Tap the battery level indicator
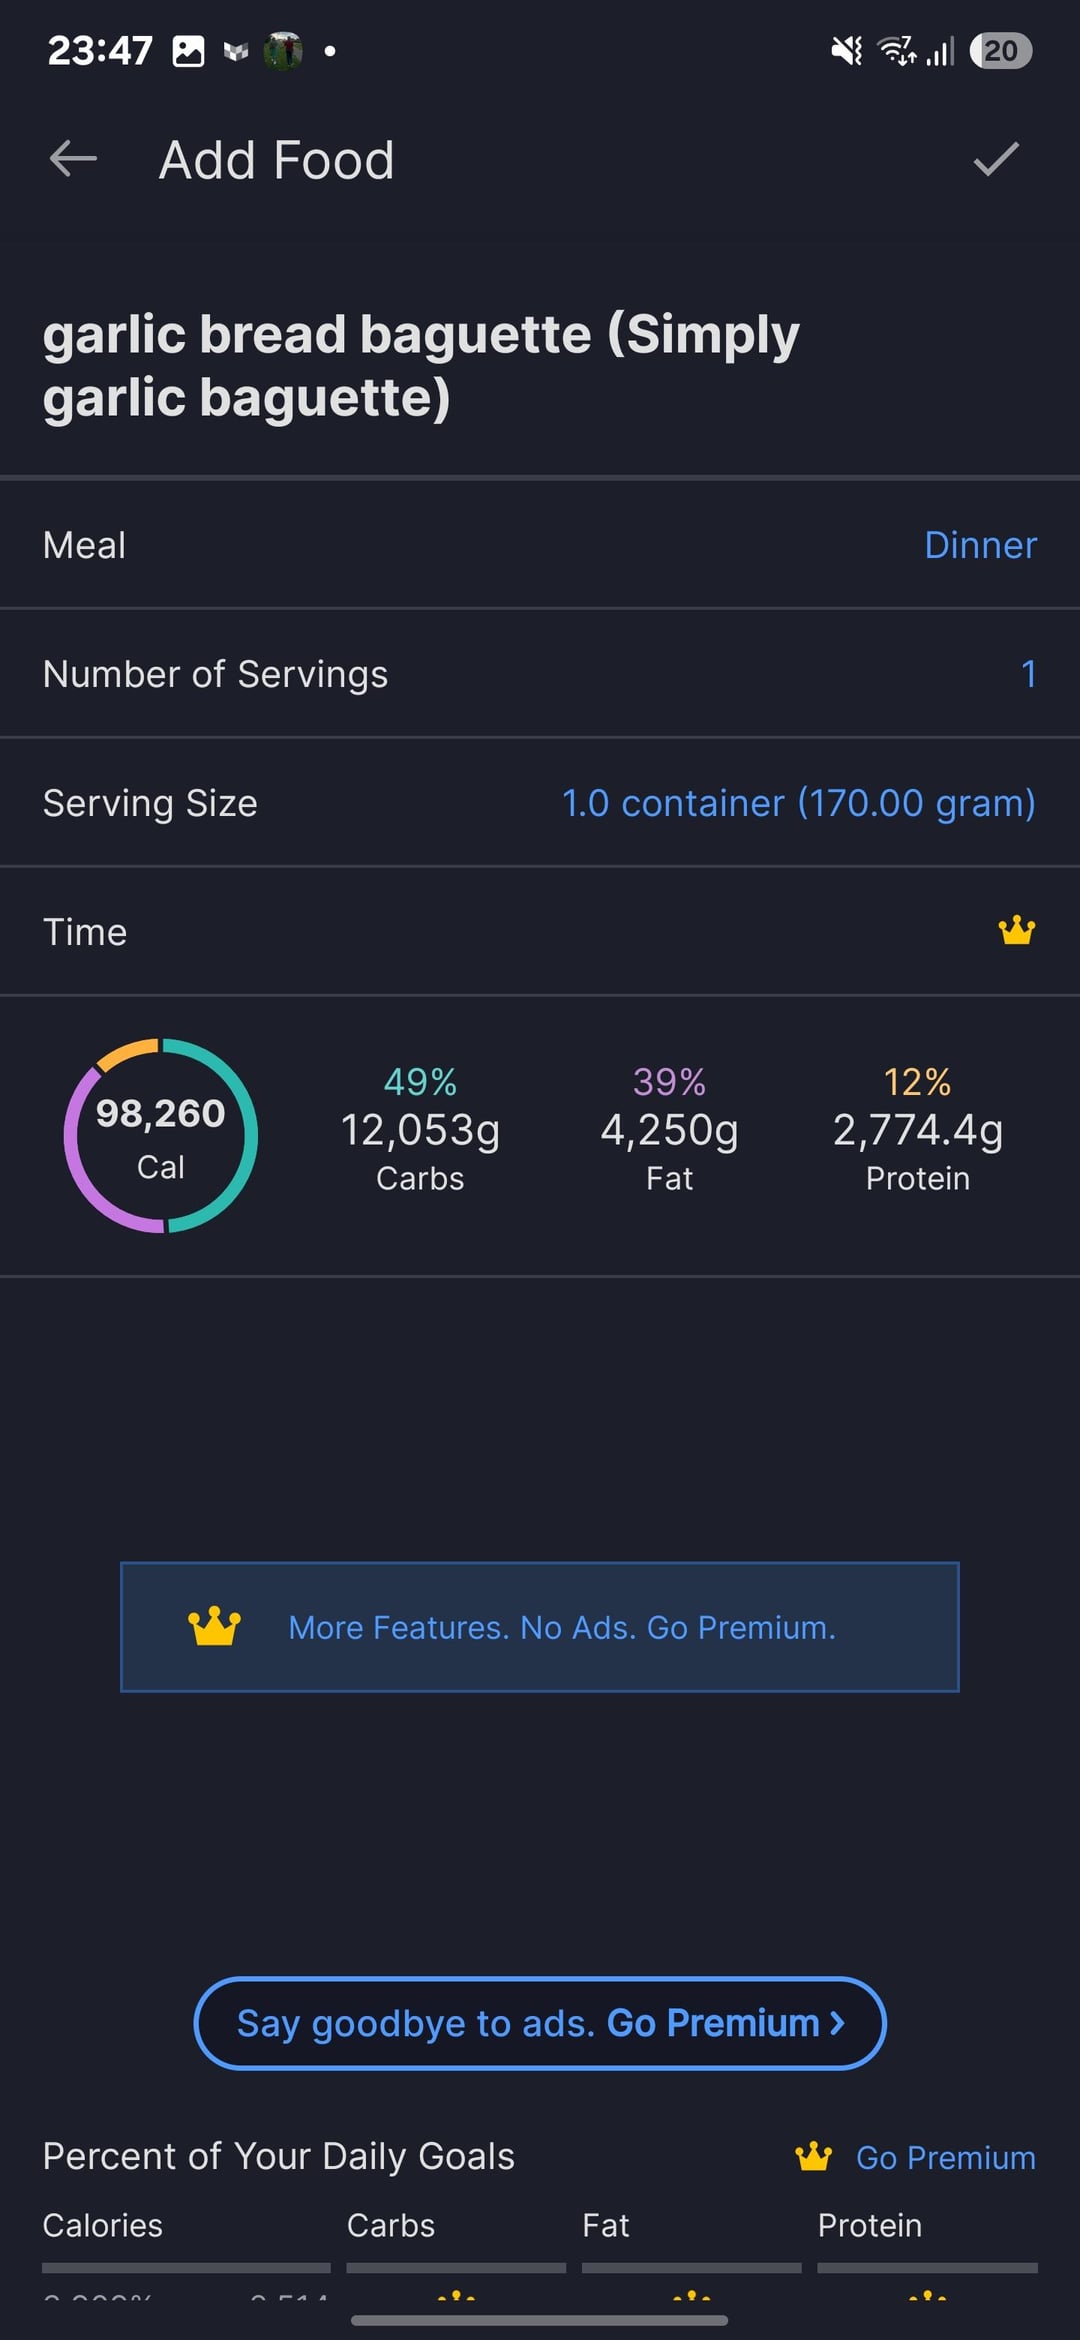The height and width of the screenshot is (2340, 1080). tap(1000, 51)
